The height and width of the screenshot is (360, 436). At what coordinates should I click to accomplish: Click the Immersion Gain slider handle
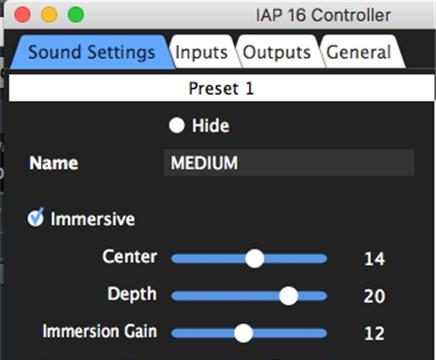click(x=243, y=333)
